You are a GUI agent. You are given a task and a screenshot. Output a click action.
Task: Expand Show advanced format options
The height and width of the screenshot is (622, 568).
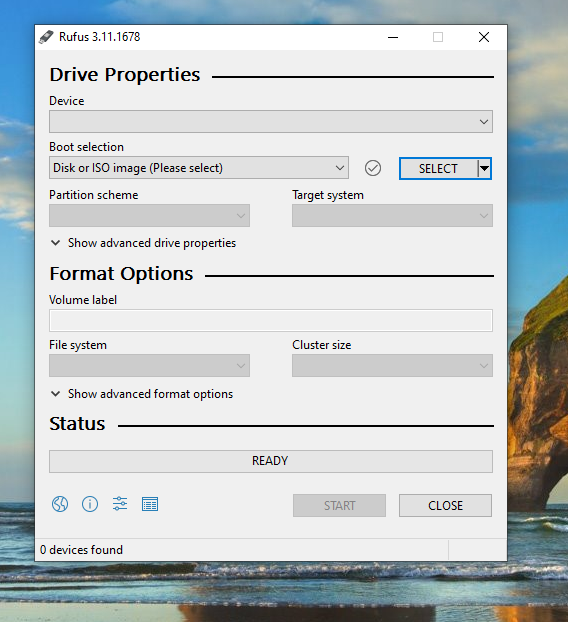(142, 394)
